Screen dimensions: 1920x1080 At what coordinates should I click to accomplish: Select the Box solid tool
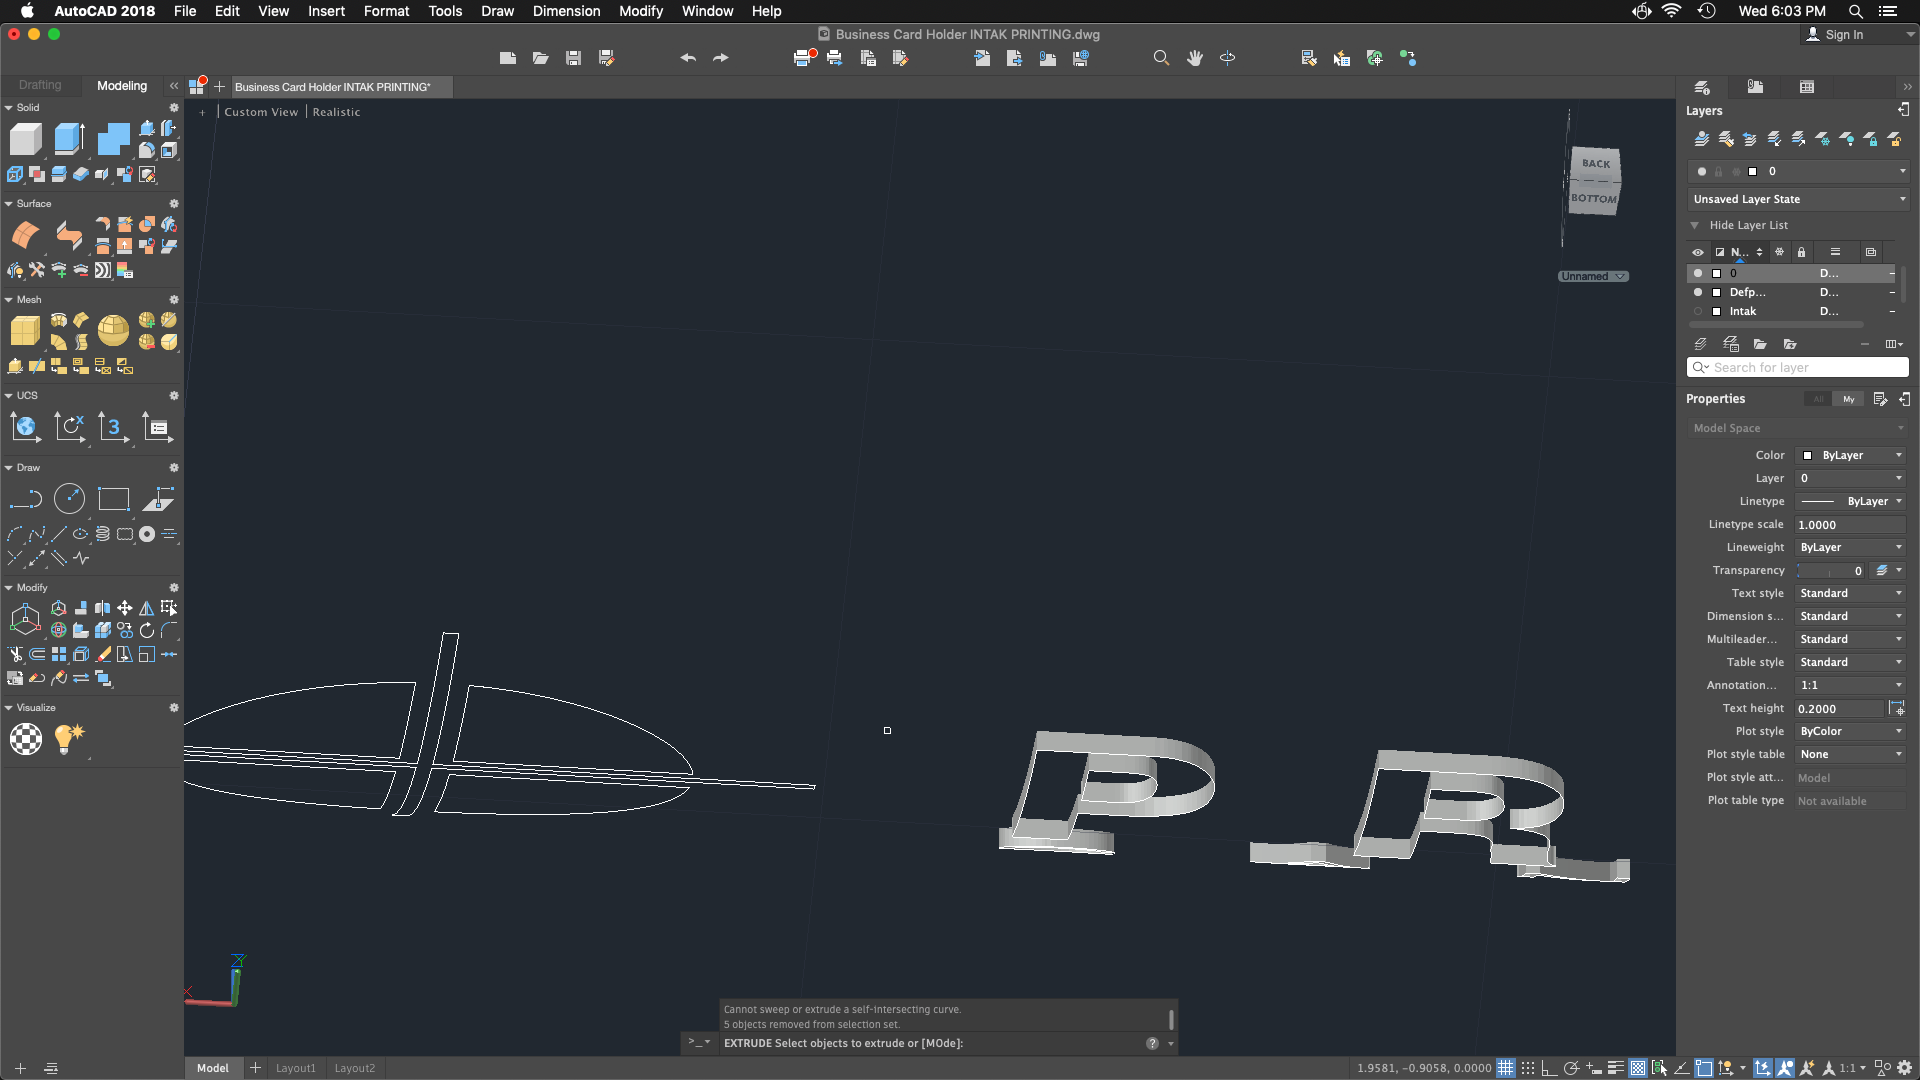(x=25, y=139)
